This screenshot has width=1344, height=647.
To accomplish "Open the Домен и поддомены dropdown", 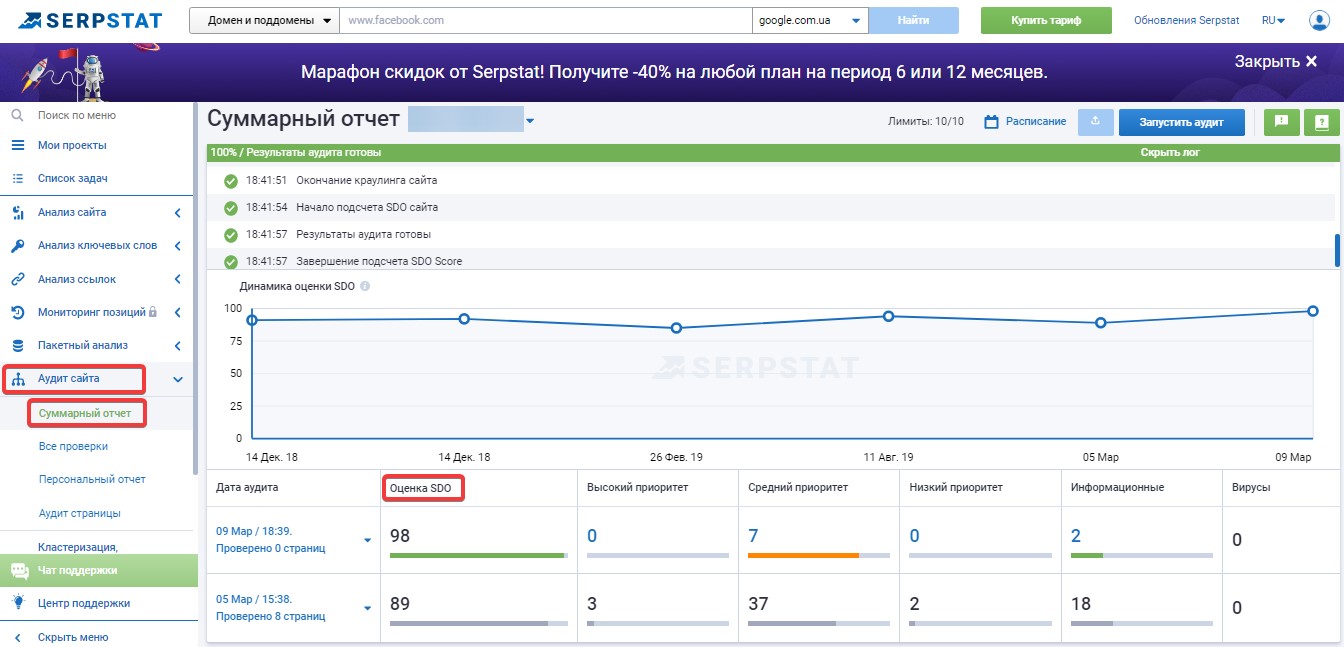I will (x=264, y=20).
